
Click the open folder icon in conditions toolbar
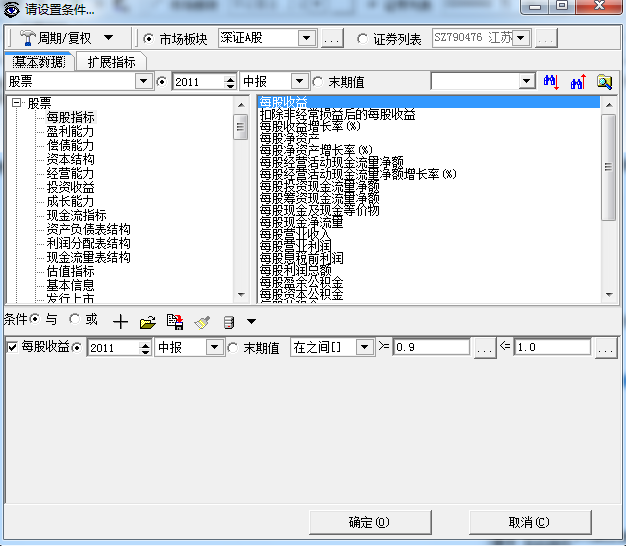tap(147, 321)
